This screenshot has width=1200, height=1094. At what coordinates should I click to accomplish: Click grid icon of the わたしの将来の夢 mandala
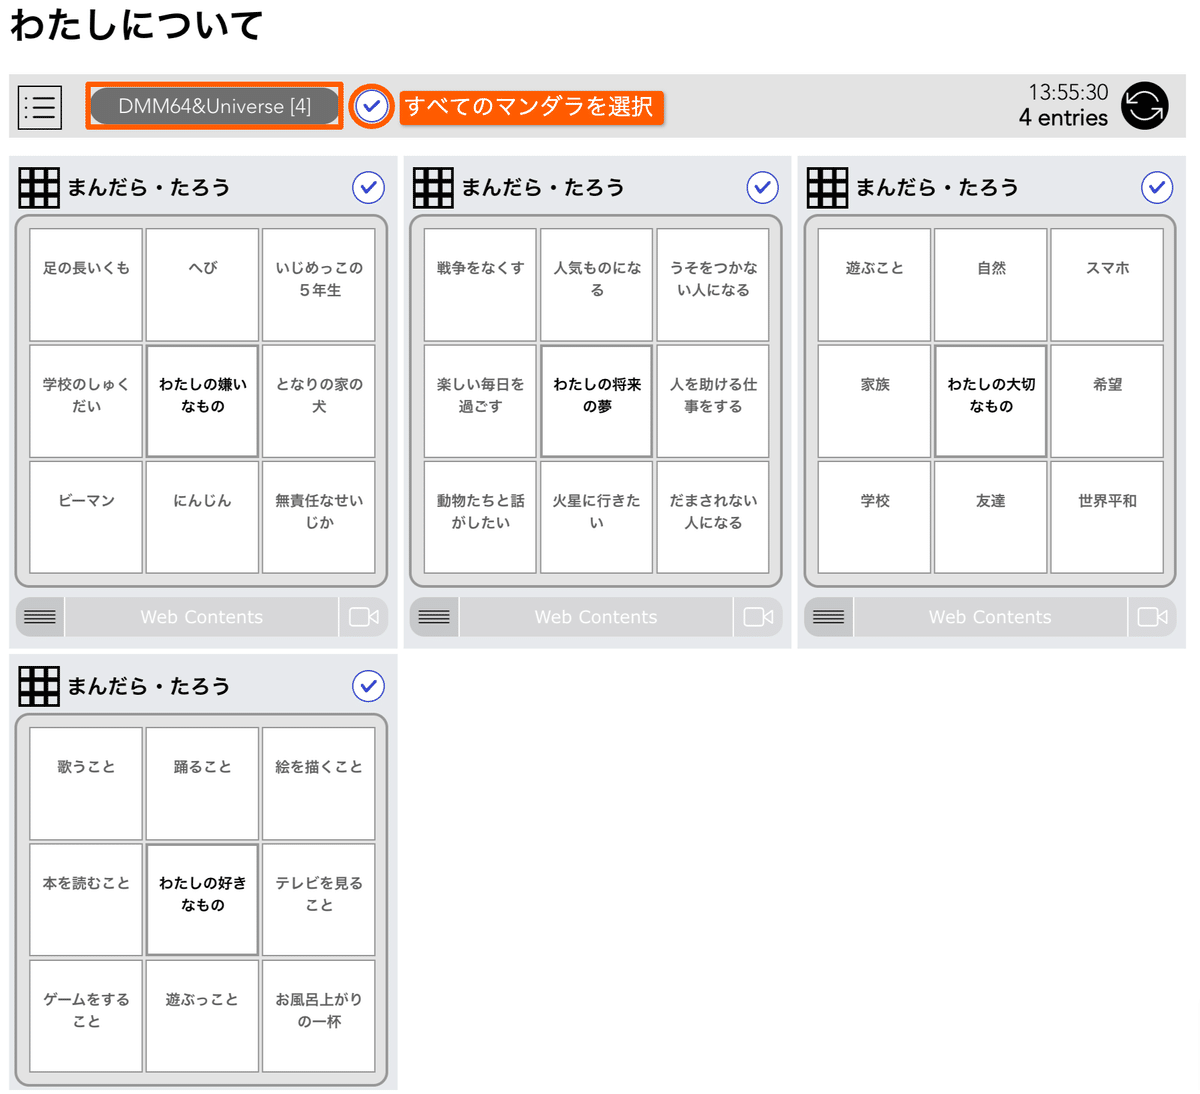[433, 187]
